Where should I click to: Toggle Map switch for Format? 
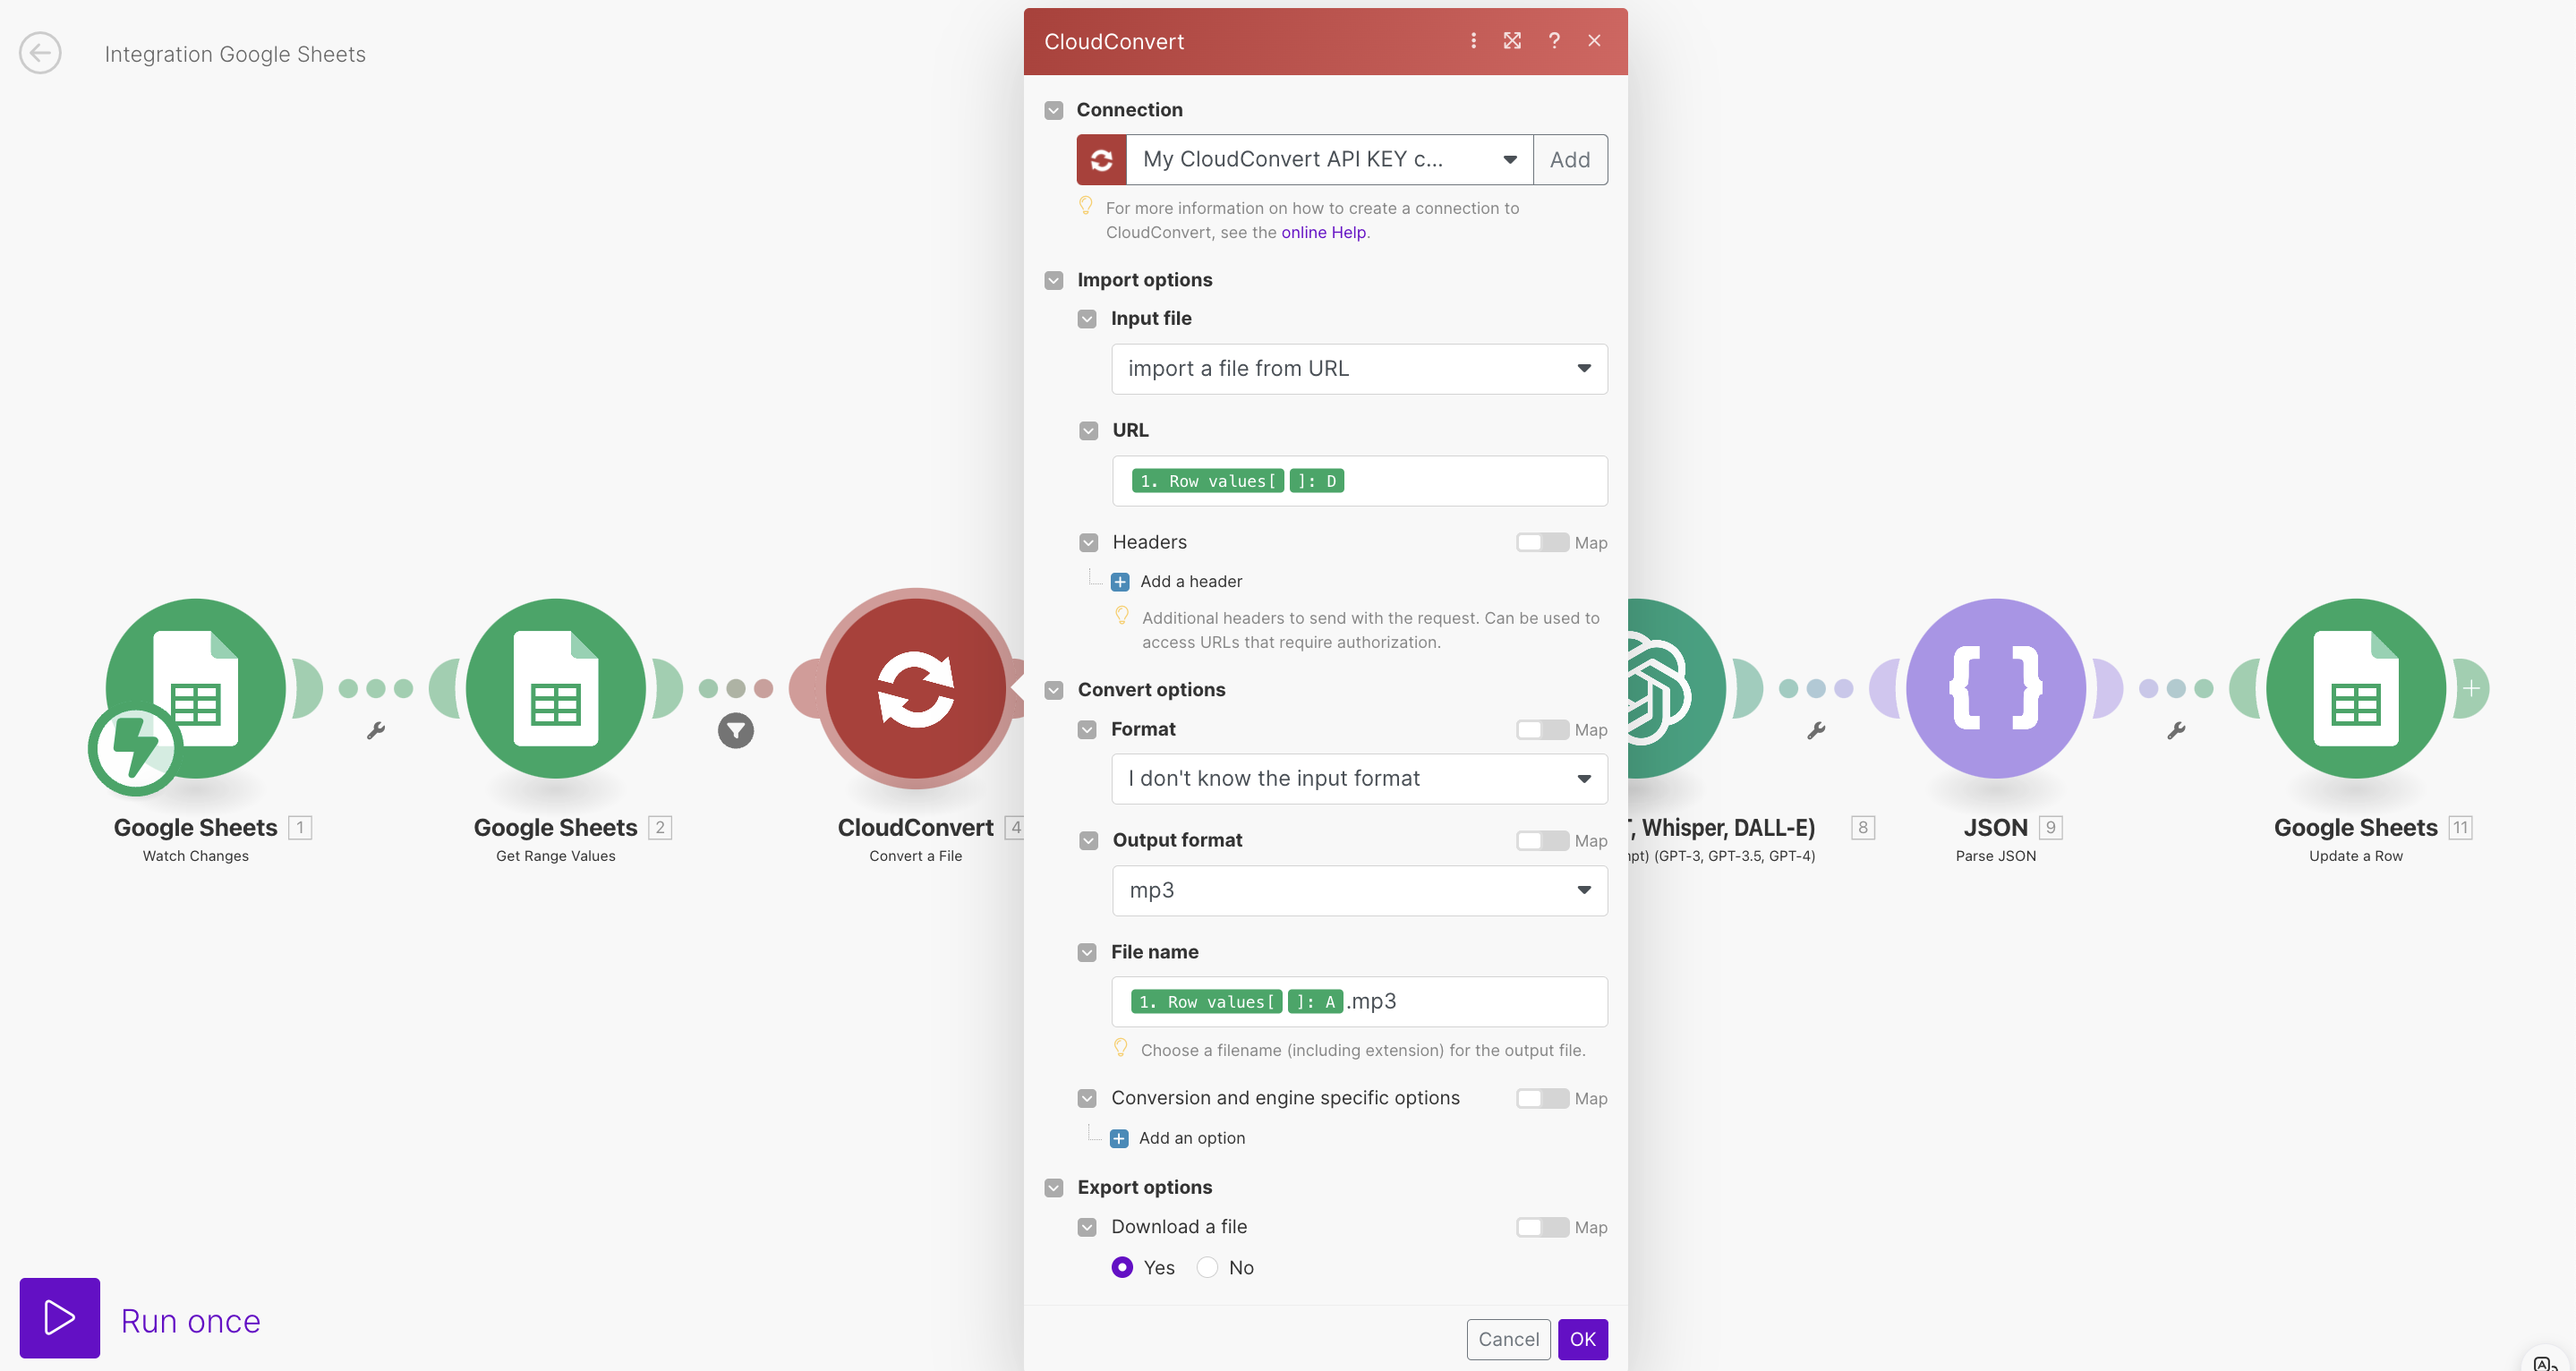[x=1541, y=729]
